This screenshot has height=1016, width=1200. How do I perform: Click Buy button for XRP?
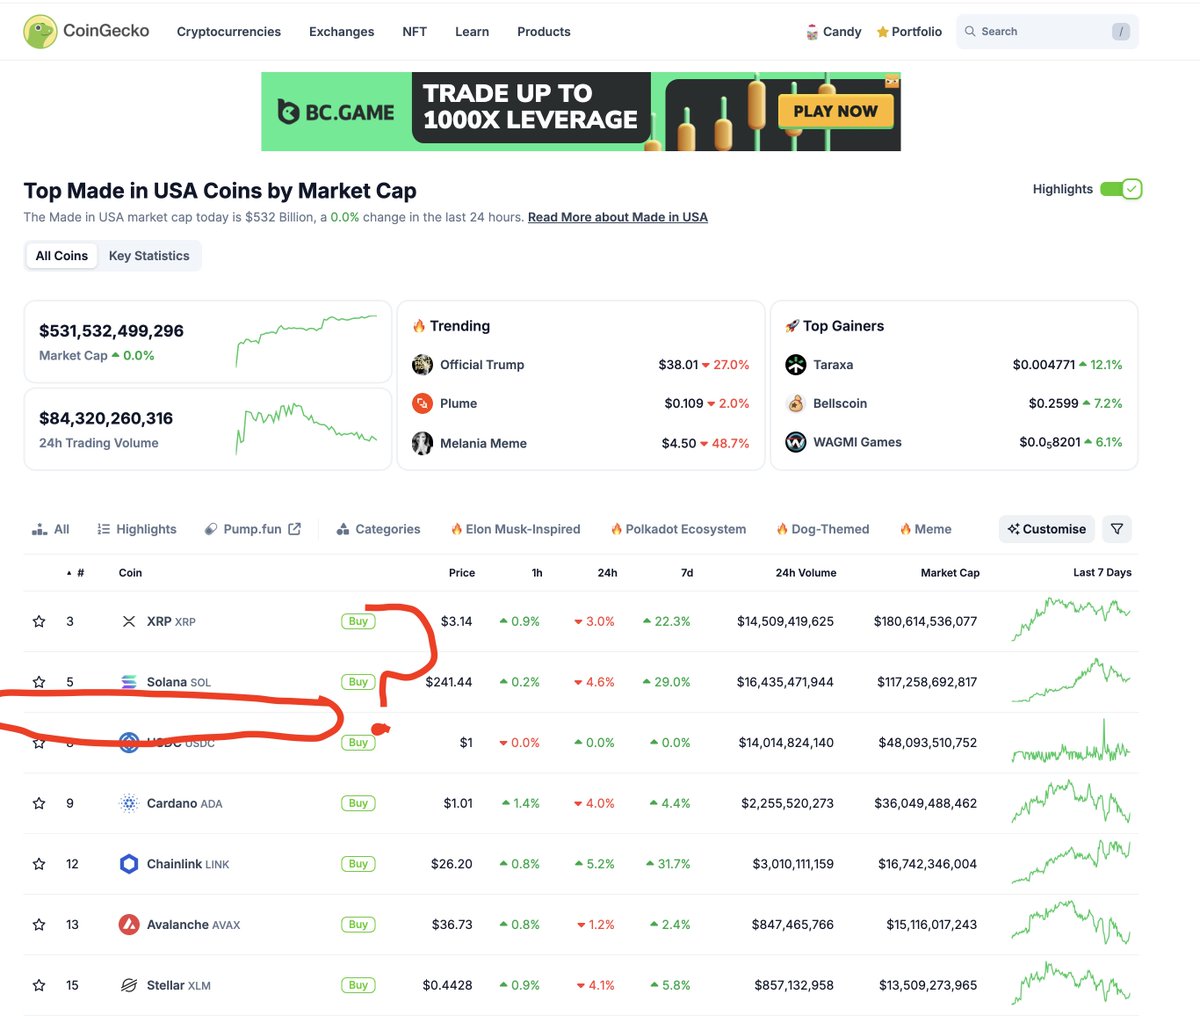pyautogui.click(x=358, y=621)
